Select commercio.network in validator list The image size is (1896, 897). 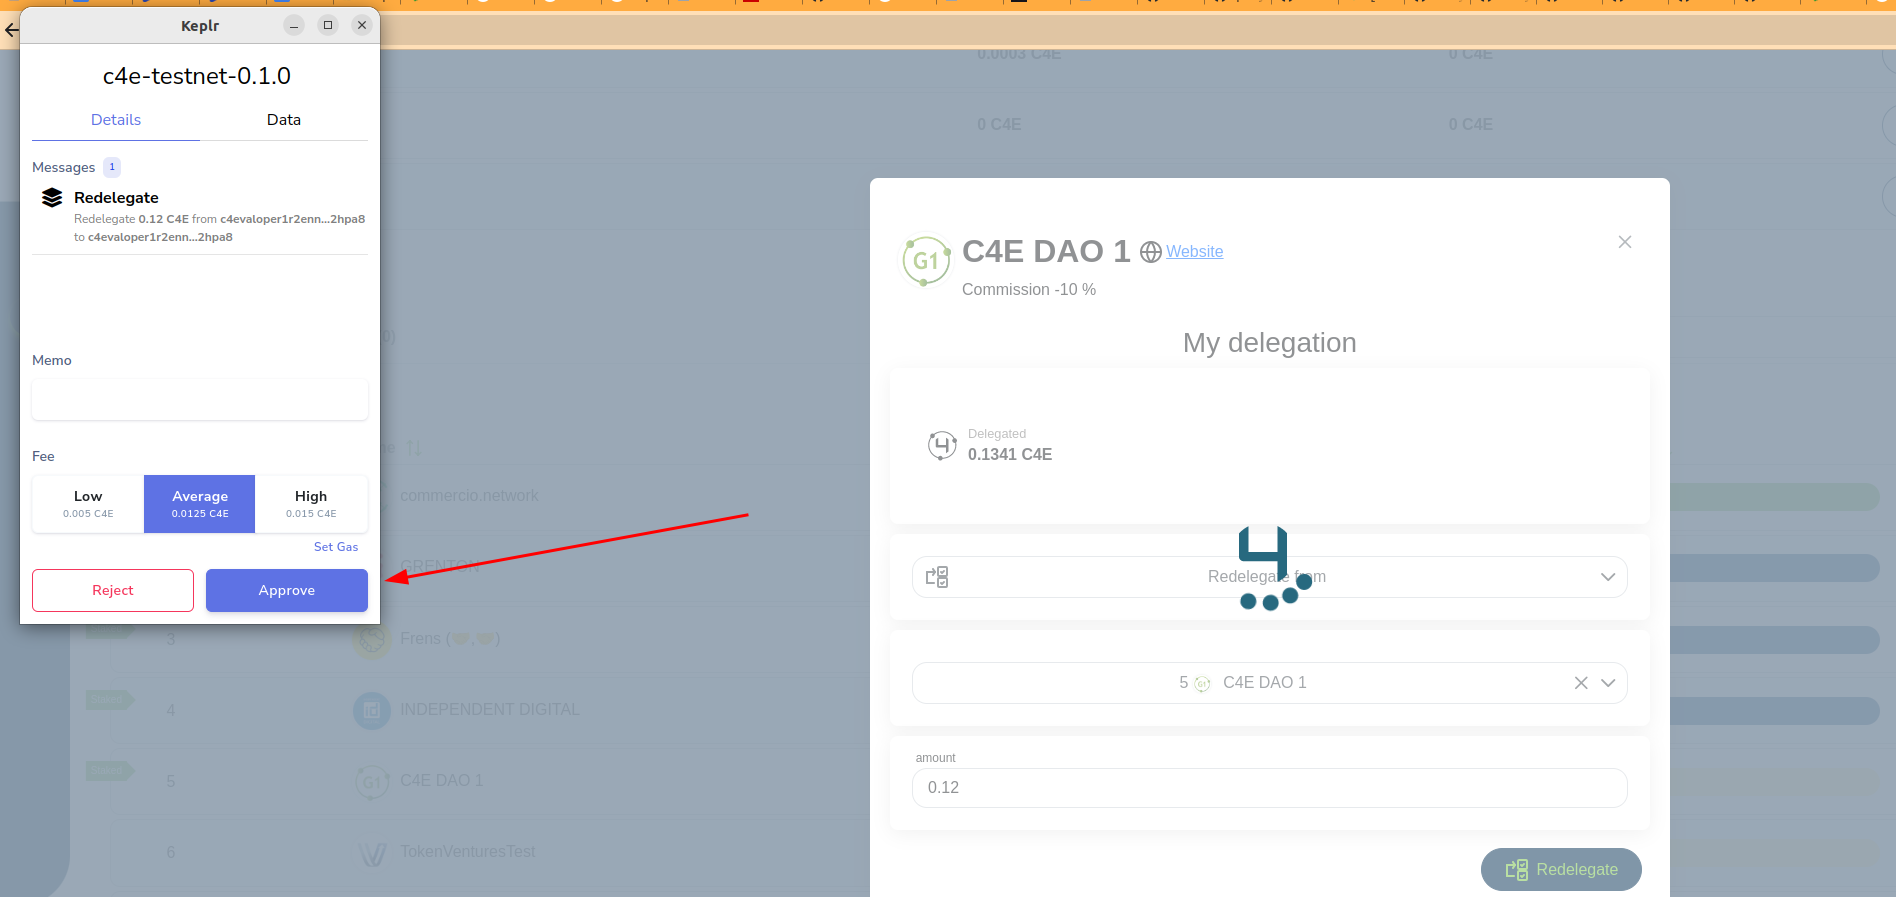[469, 496]
